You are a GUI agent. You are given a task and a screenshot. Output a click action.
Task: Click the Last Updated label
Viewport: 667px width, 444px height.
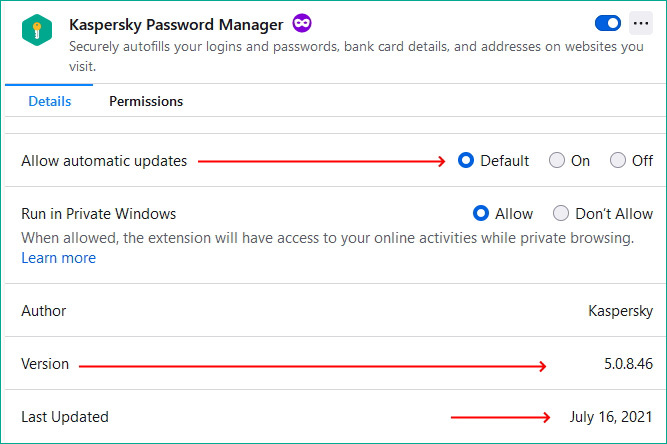pyautogui.click(x=65, y=416)
